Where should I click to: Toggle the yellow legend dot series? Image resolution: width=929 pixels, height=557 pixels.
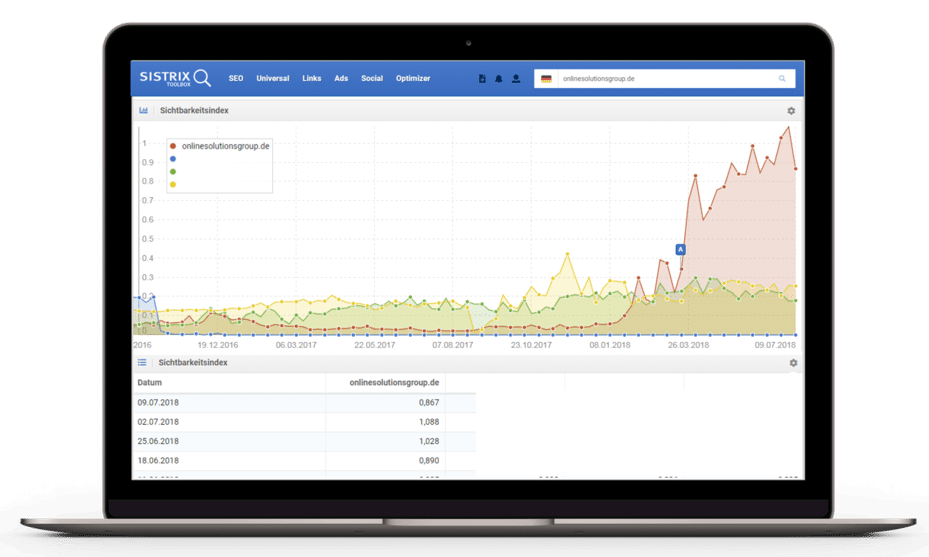pyautogui.click(x=173, y=184)
